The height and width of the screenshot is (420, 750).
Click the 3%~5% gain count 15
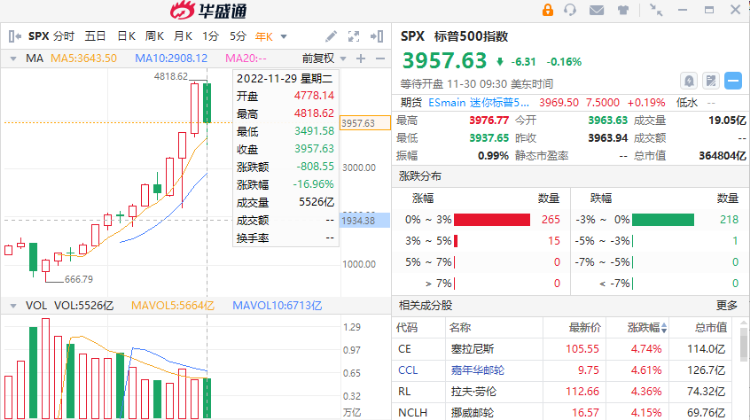click(554, 241)
